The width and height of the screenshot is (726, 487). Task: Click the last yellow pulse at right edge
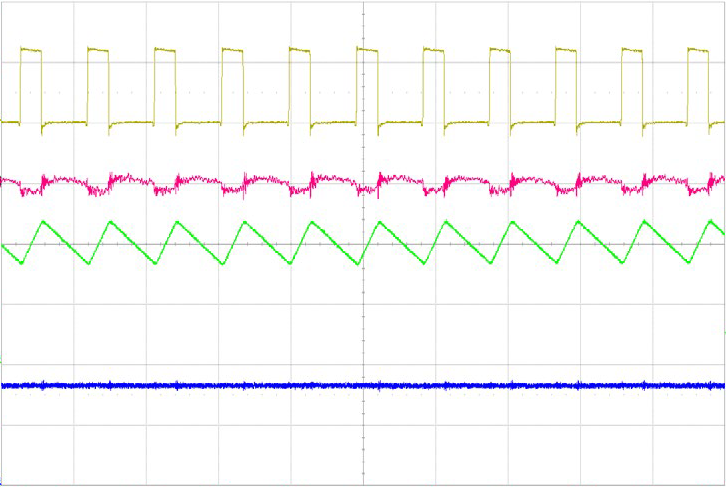(x=701, y=50)
